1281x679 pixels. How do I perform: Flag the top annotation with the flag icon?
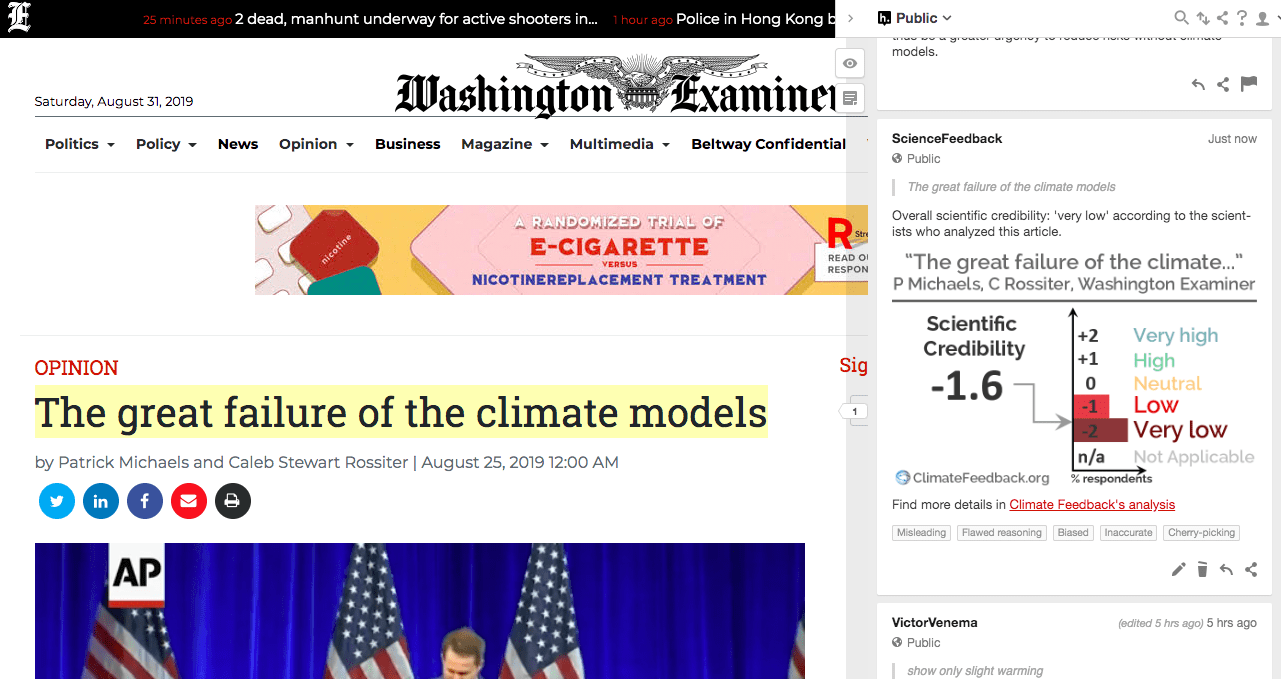click(1248, 84)
